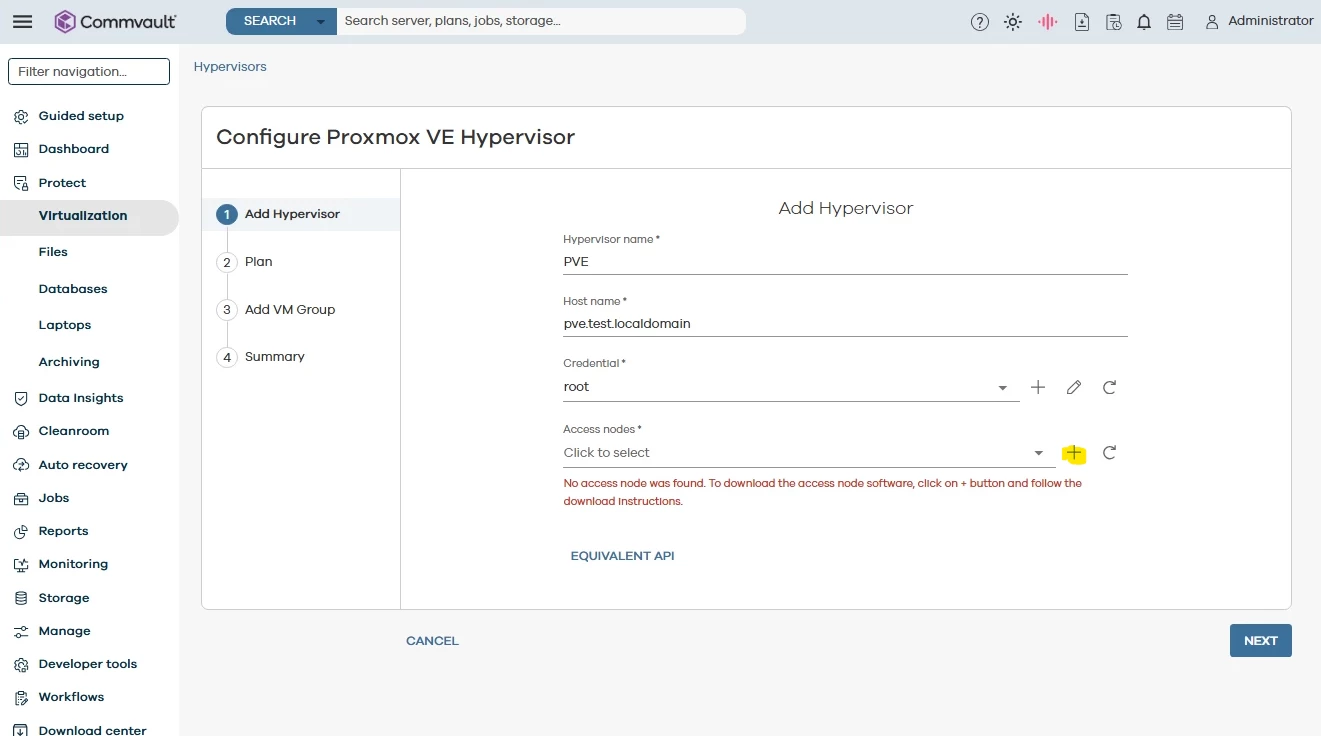Click the Hypervisor name input field
1321x736 pixels.
(845, 262)
